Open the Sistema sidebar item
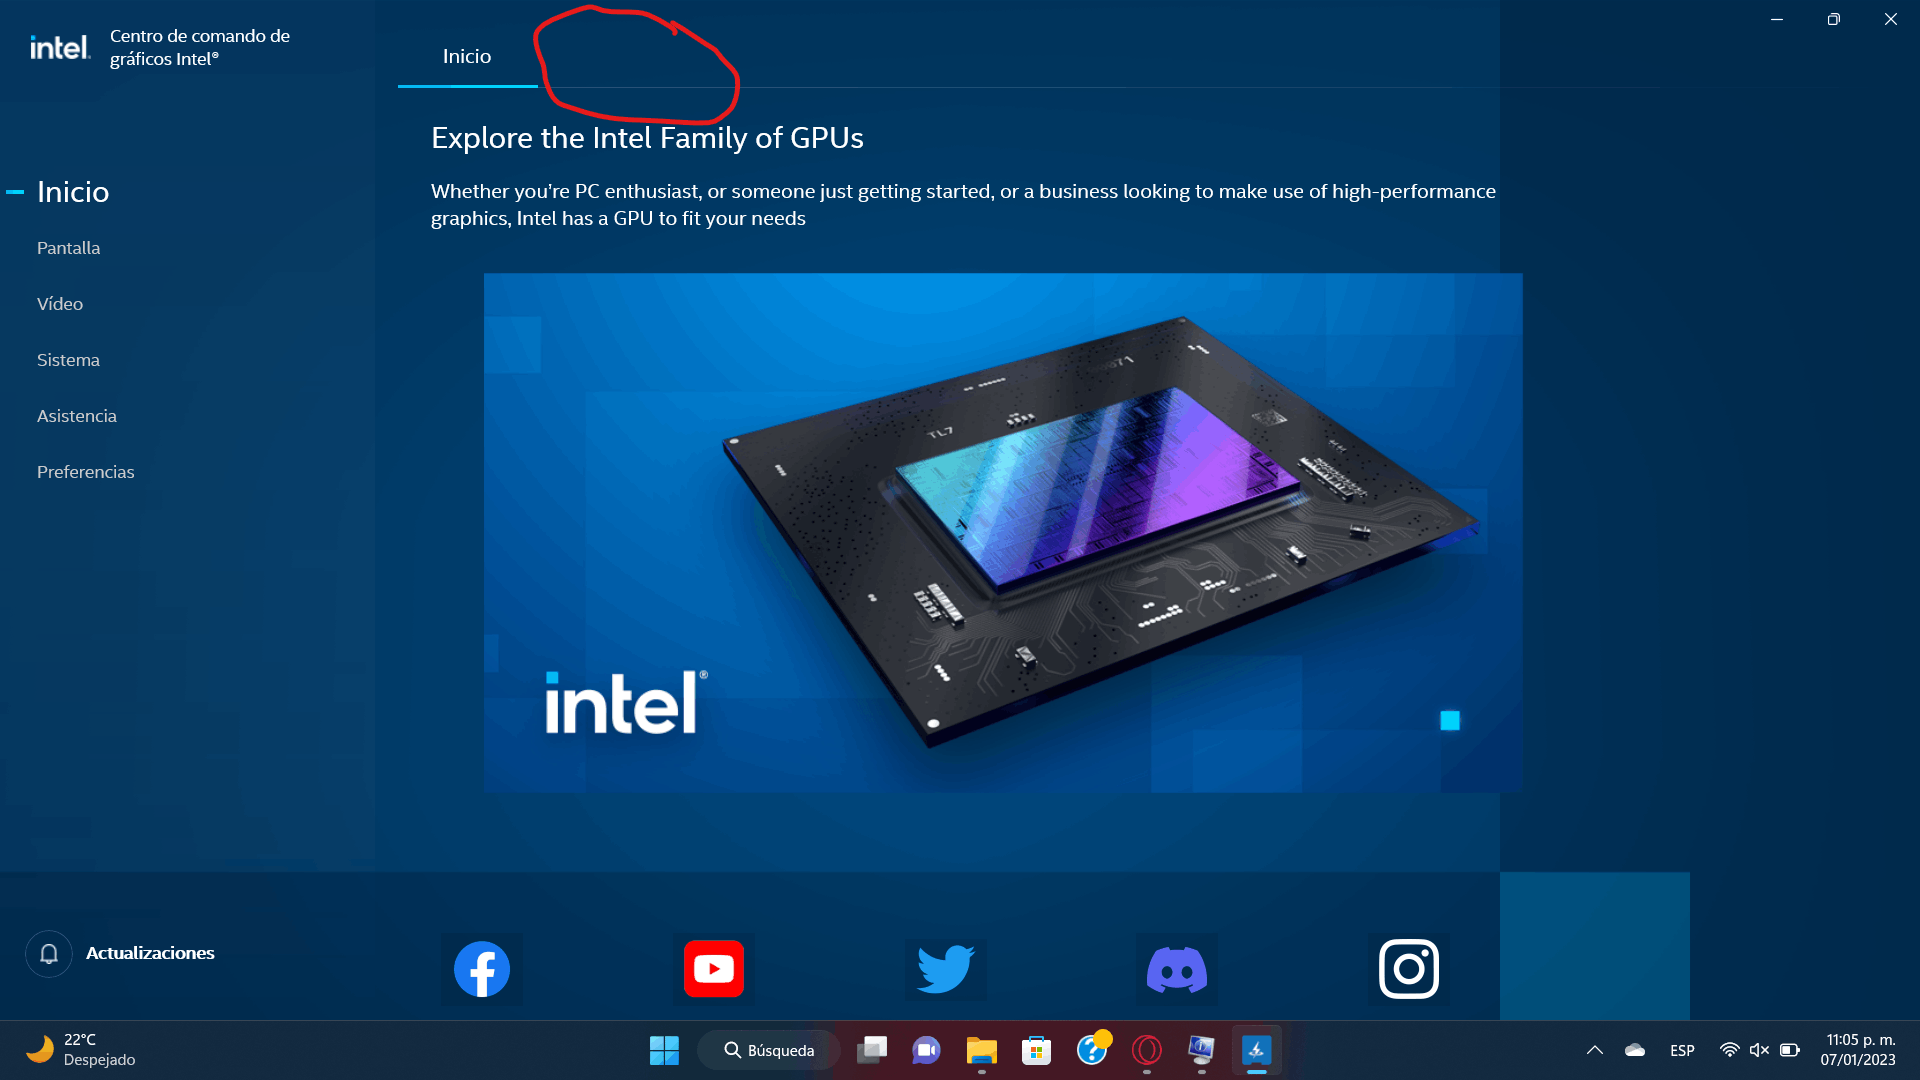This screenshot has width=1920, height=1080. 68,360
